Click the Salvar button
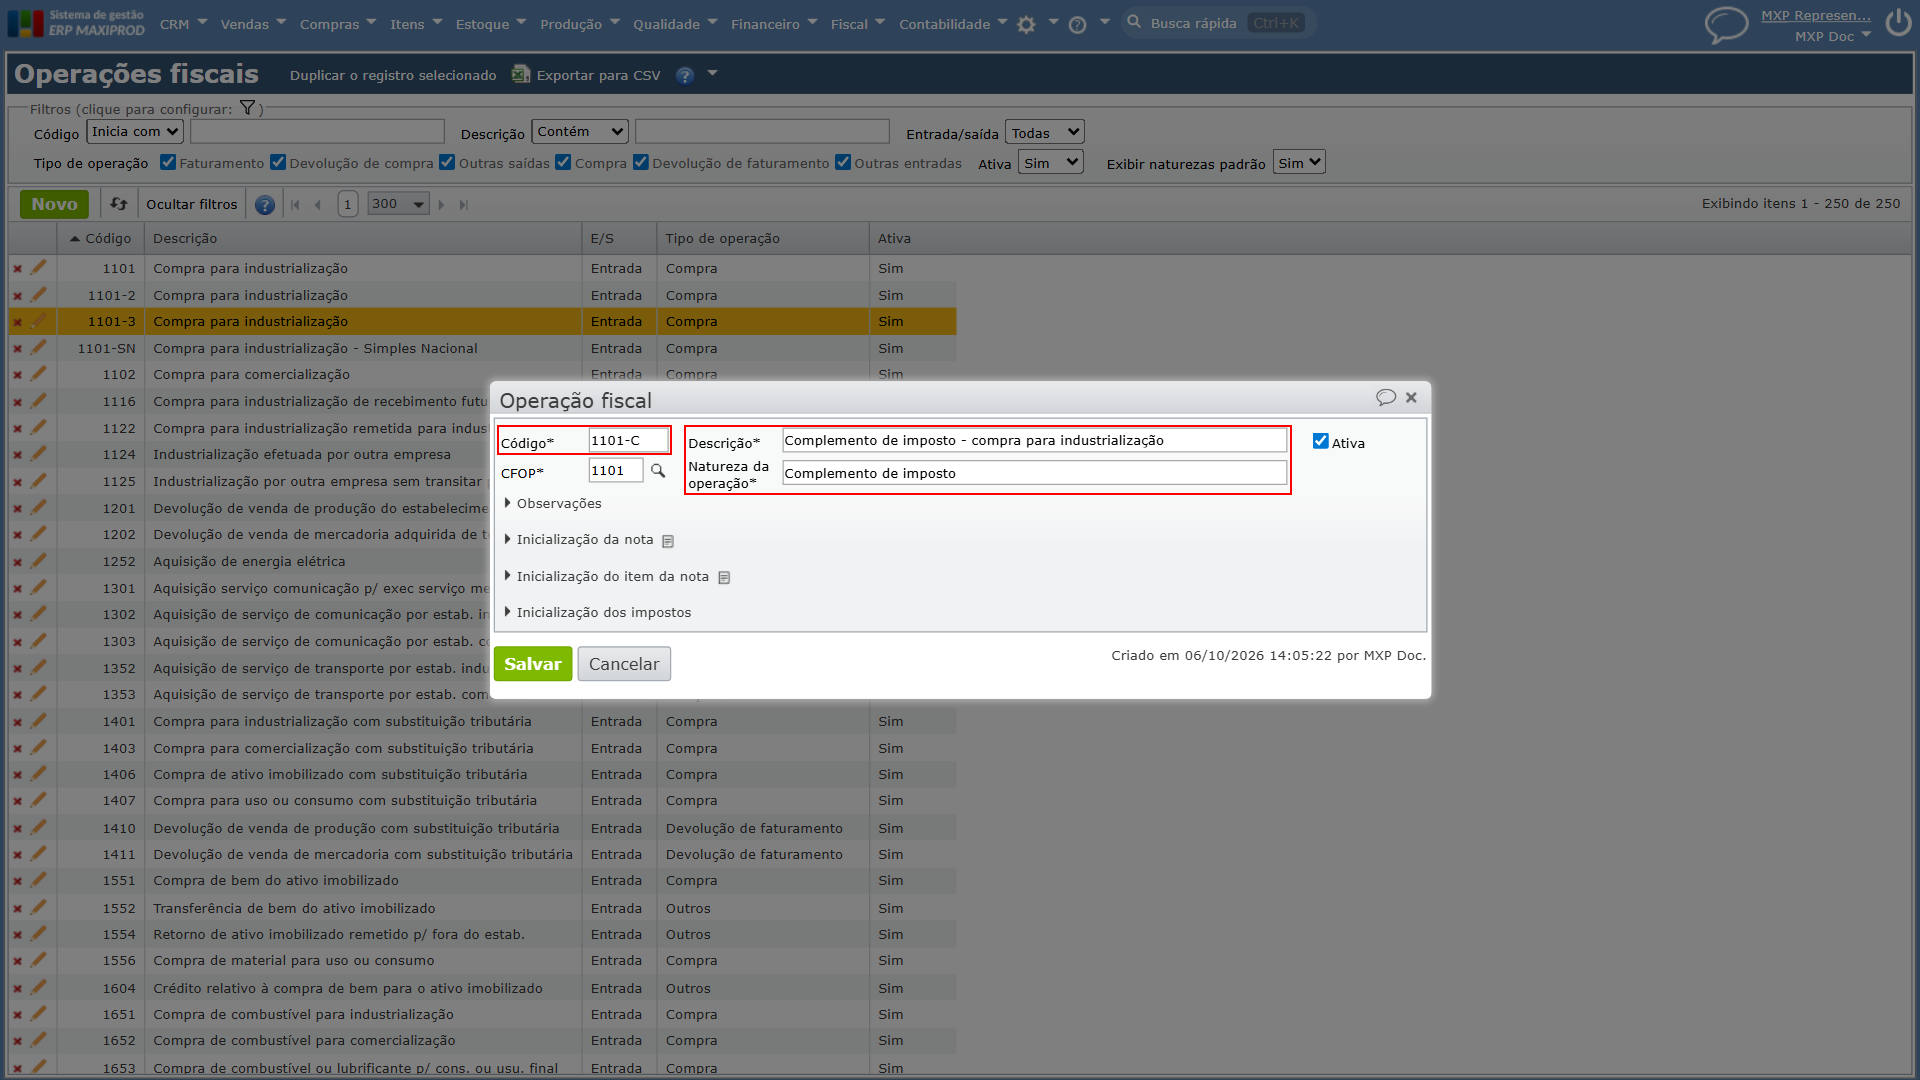1920x1080 pixels. (533, 664)
